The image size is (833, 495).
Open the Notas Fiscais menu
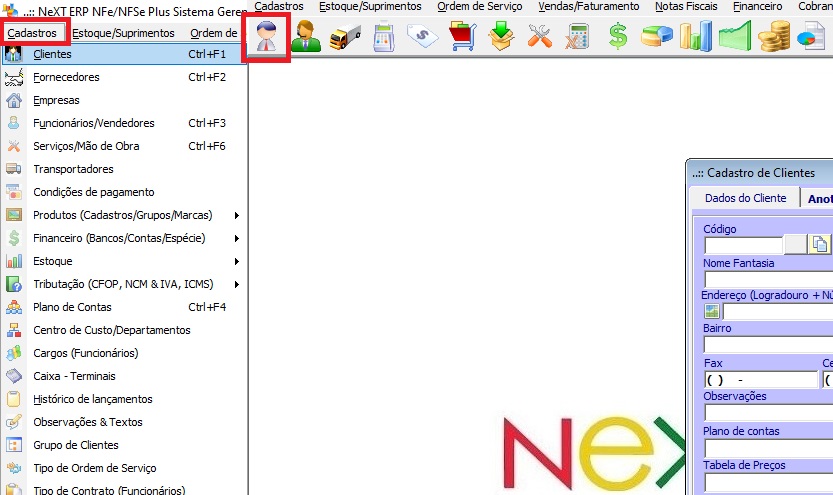pos(686,6)
